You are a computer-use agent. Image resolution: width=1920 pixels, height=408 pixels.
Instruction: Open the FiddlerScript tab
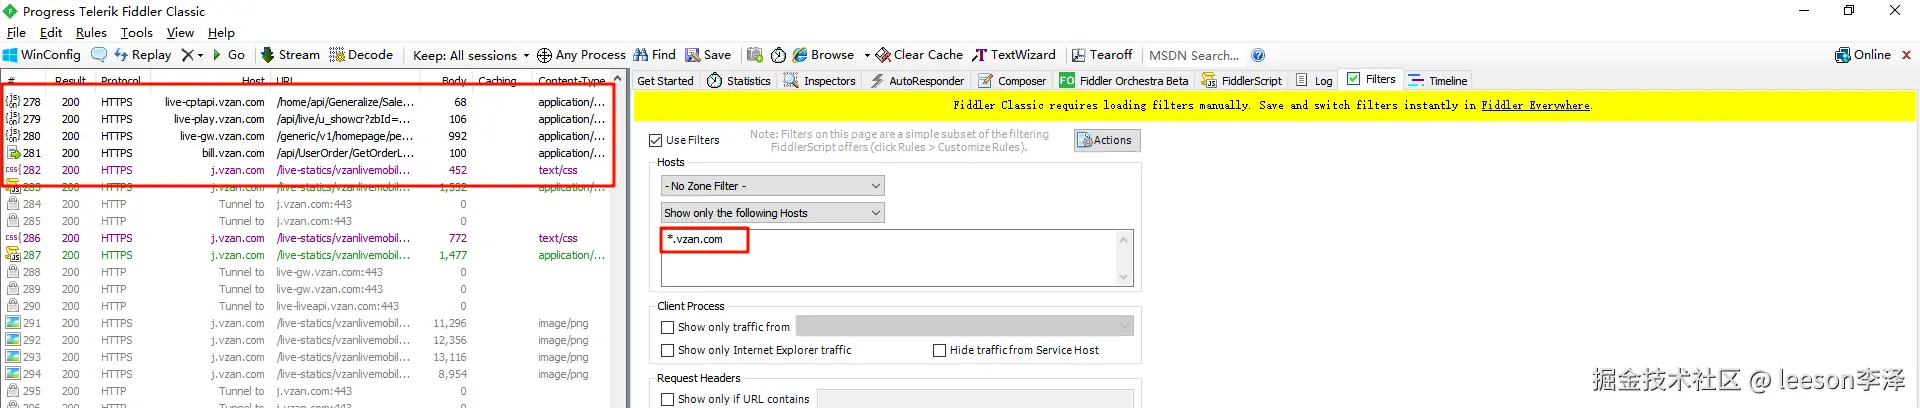pyautogui.click(x=1241, y=81)
